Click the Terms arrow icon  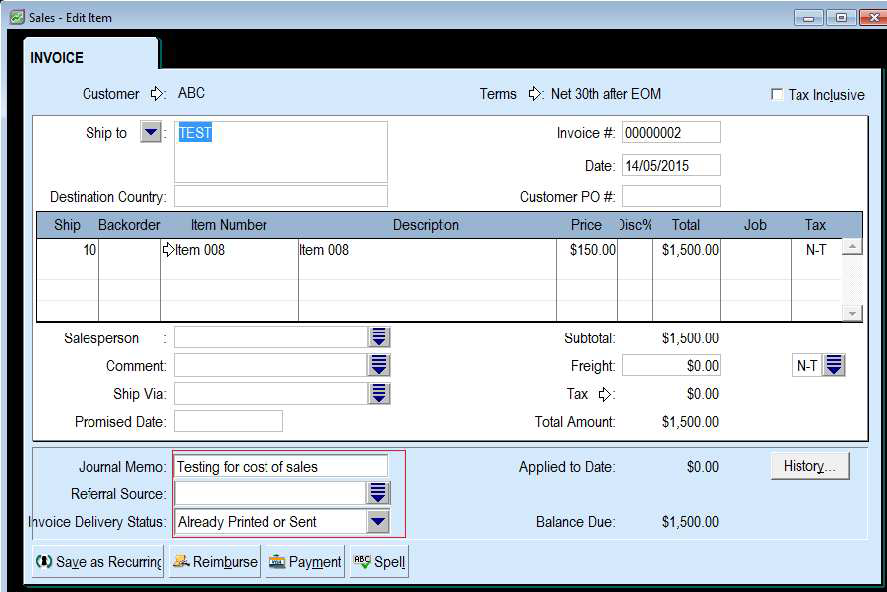click(x=534, y=94)
